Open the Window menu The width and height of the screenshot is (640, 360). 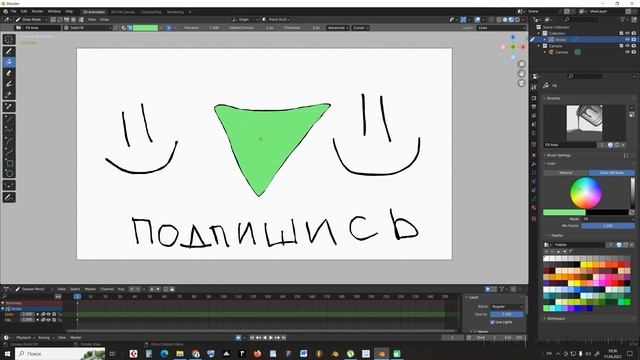[54, 11]
